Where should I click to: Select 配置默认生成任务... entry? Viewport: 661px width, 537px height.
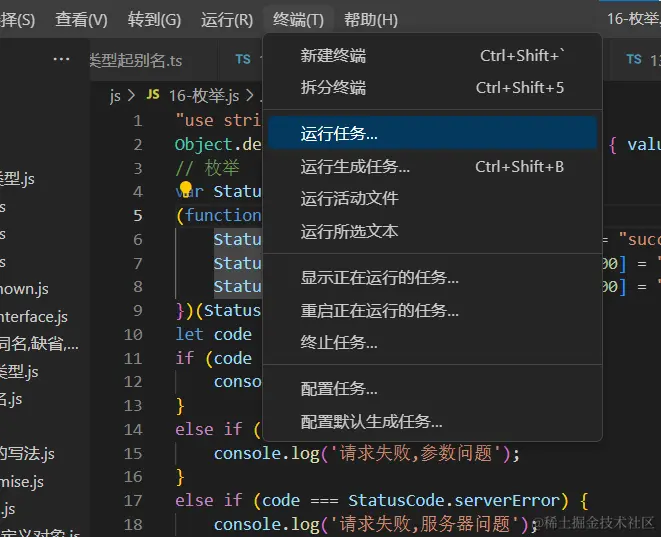[432, 422]
